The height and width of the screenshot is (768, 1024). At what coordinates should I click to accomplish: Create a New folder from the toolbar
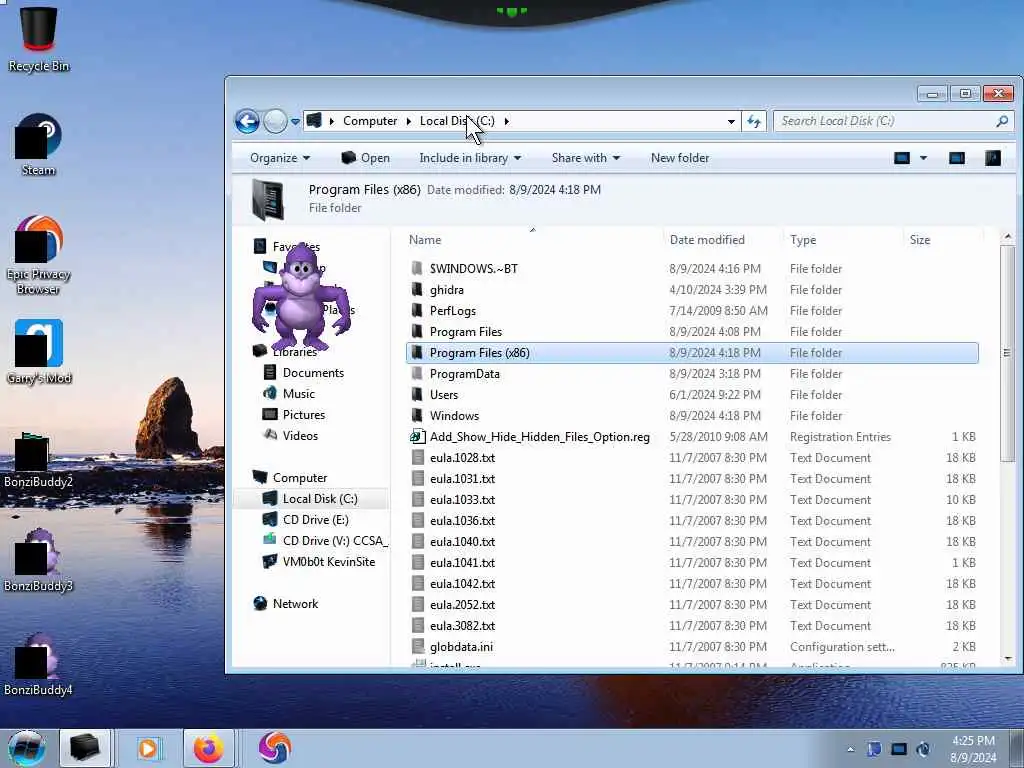coord(680,158)
